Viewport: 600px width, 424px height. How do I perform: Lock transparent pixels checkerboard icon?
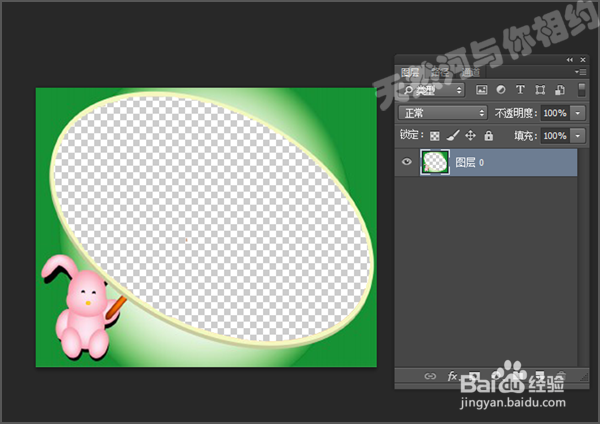click(435, 136)
